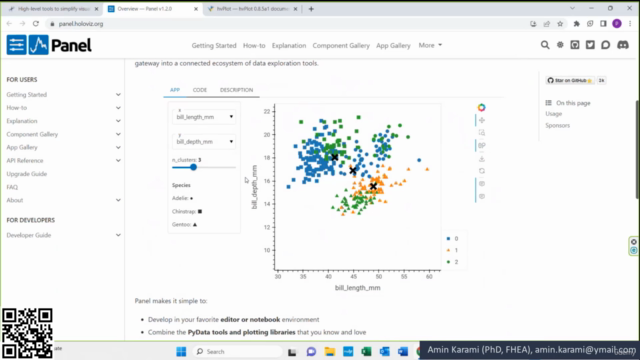
Task: Reset the plot view
Action: coord(482,171)
